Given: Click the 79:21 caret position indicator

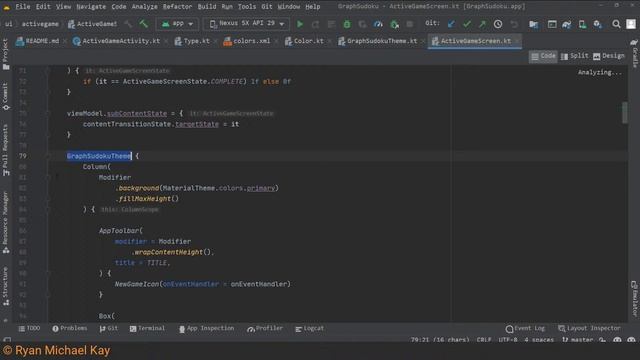Looking at the screenshot, I should point(440,340).
